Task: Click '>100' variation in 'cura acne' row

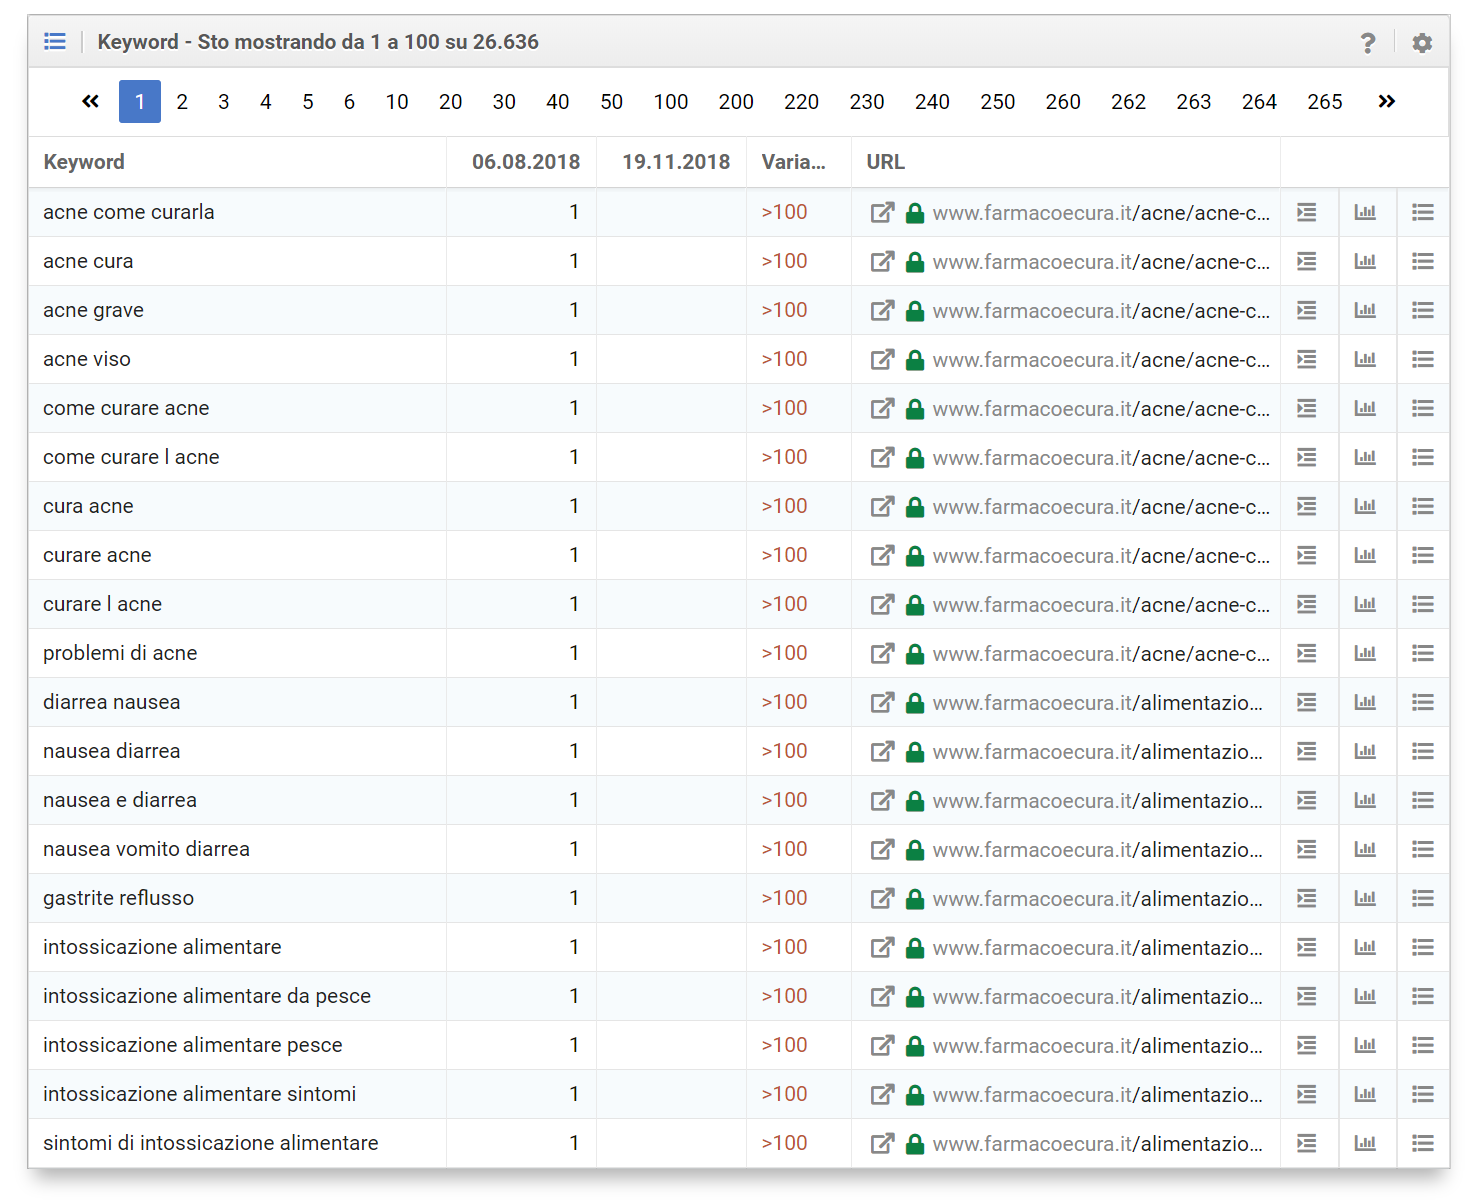Action: click(x=784, y=506)
